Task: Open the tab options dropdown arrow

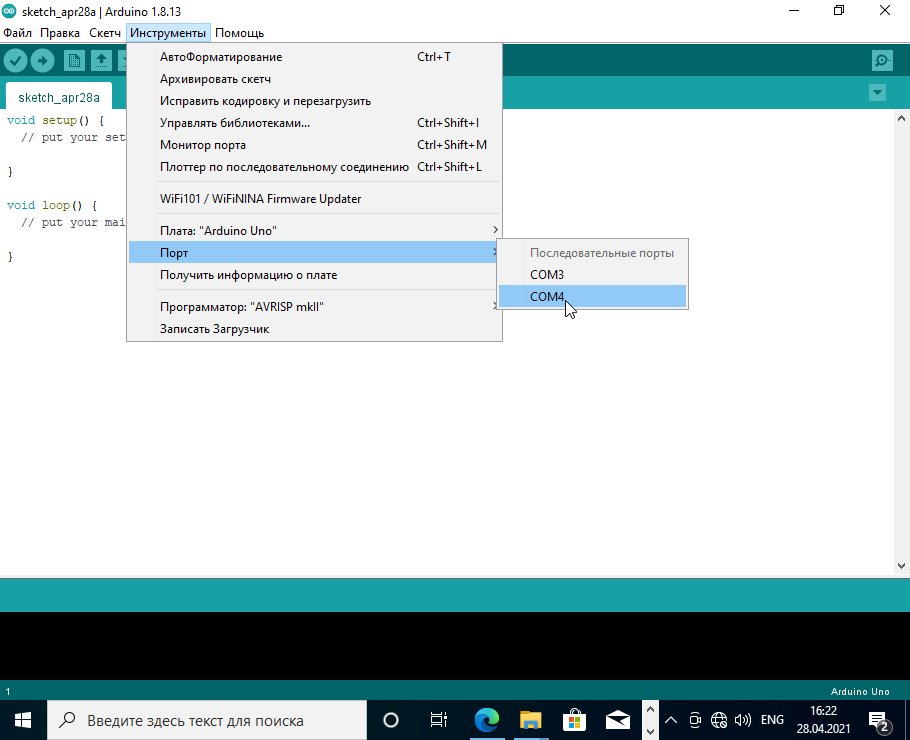Action: coord(877,92)
